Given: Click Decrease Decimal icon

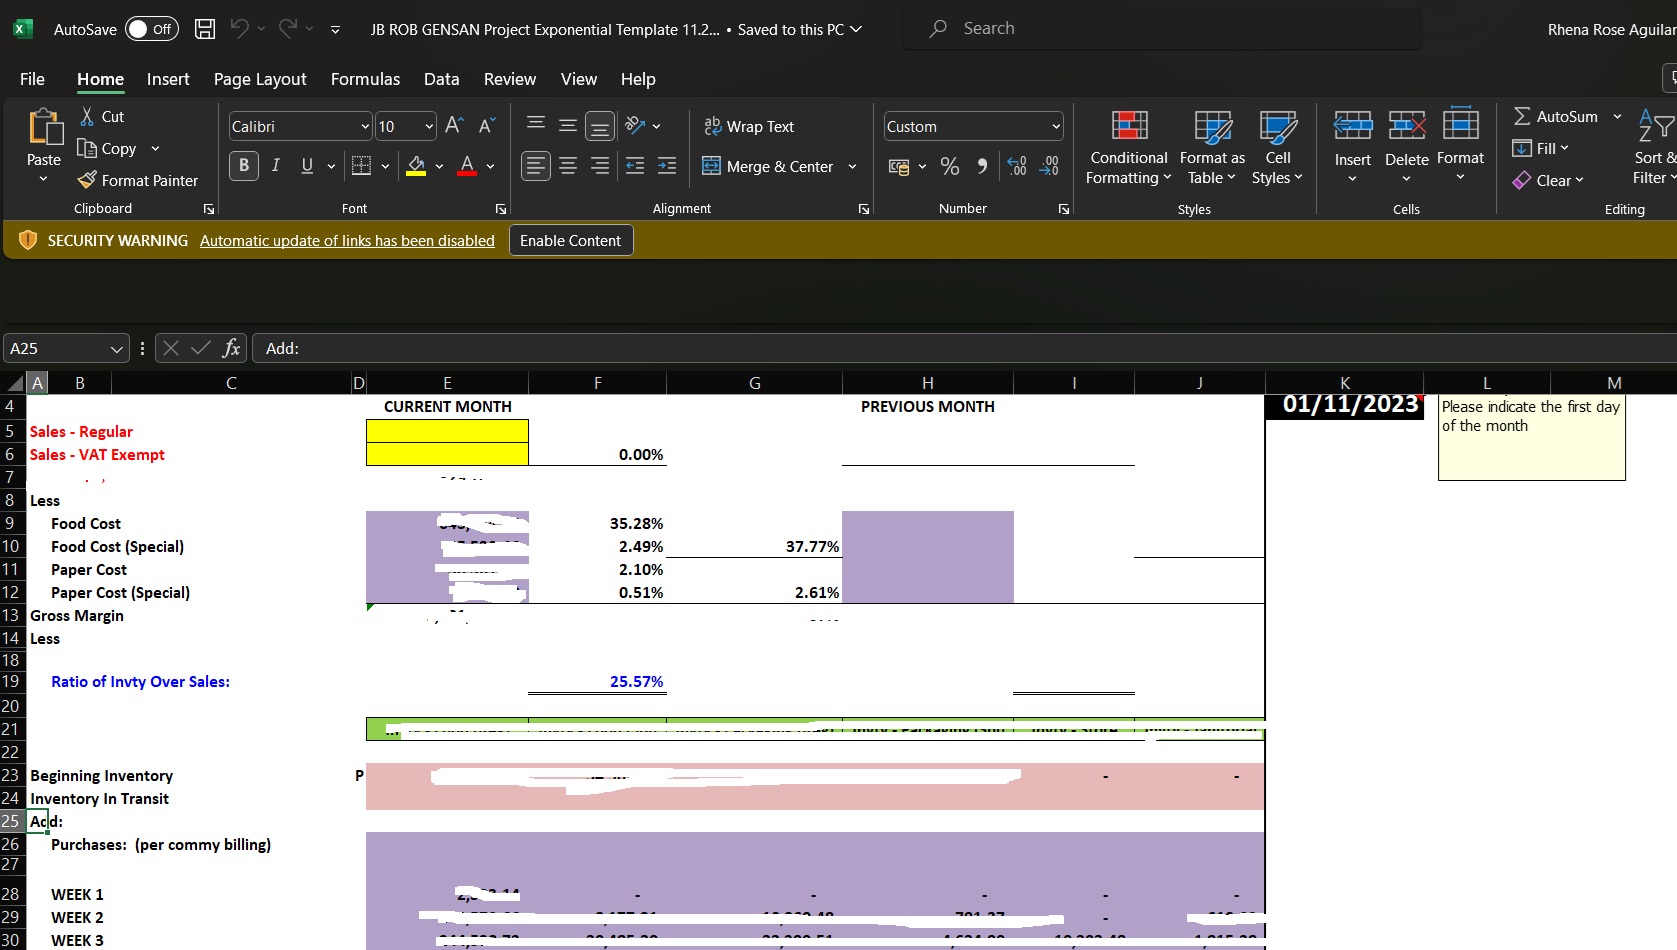Looking at the screenshot, I should (x=1049, y=166).
